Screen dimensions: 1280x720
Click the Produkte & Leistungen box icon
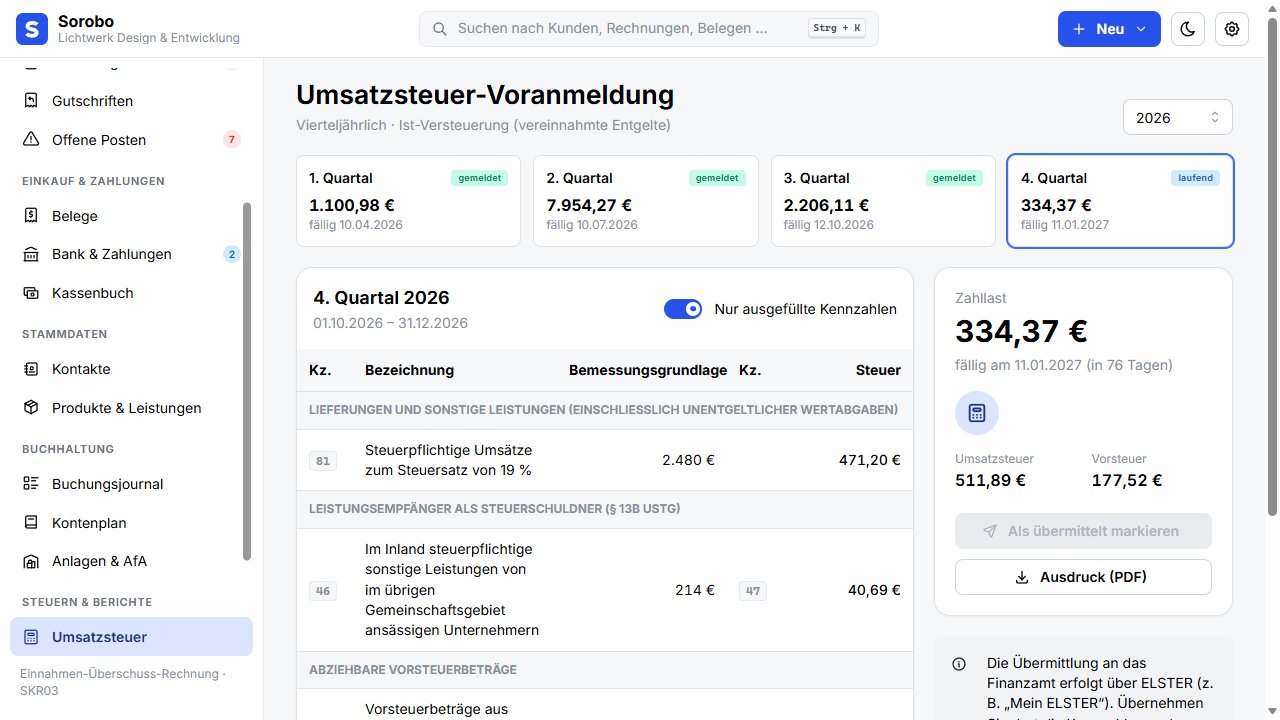pos(31,408)
